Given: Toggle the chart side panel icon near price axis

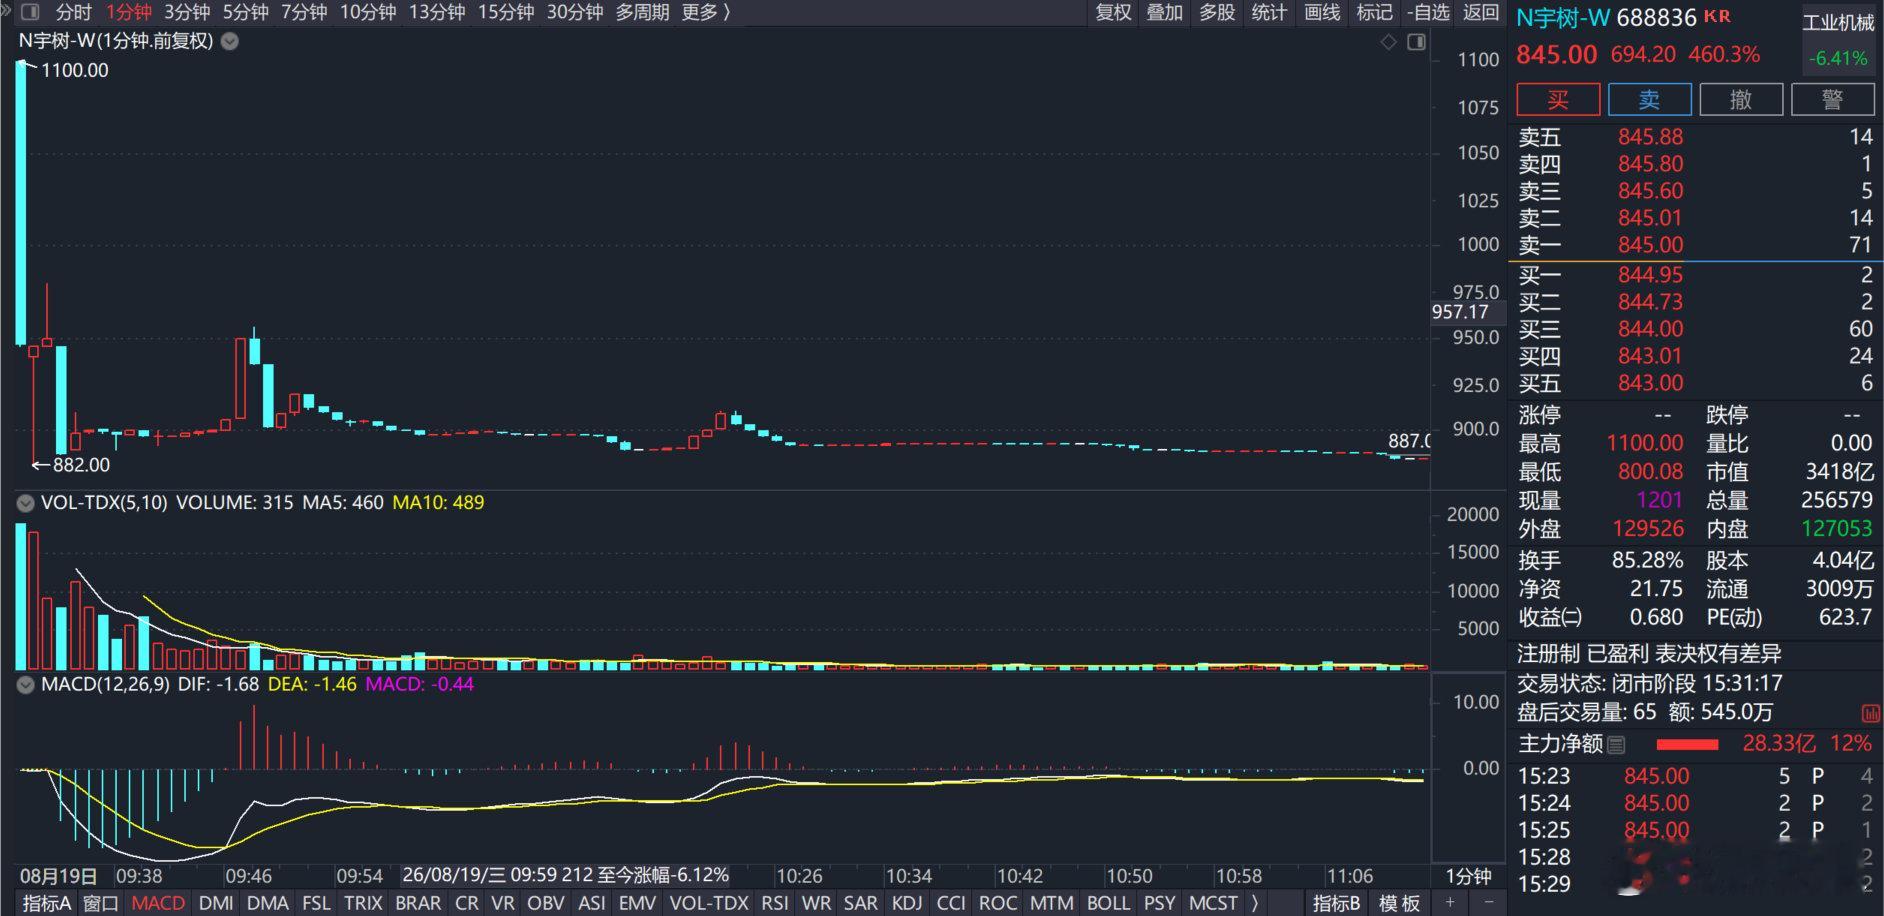Looking at the screenshot, I should 1416,42.
